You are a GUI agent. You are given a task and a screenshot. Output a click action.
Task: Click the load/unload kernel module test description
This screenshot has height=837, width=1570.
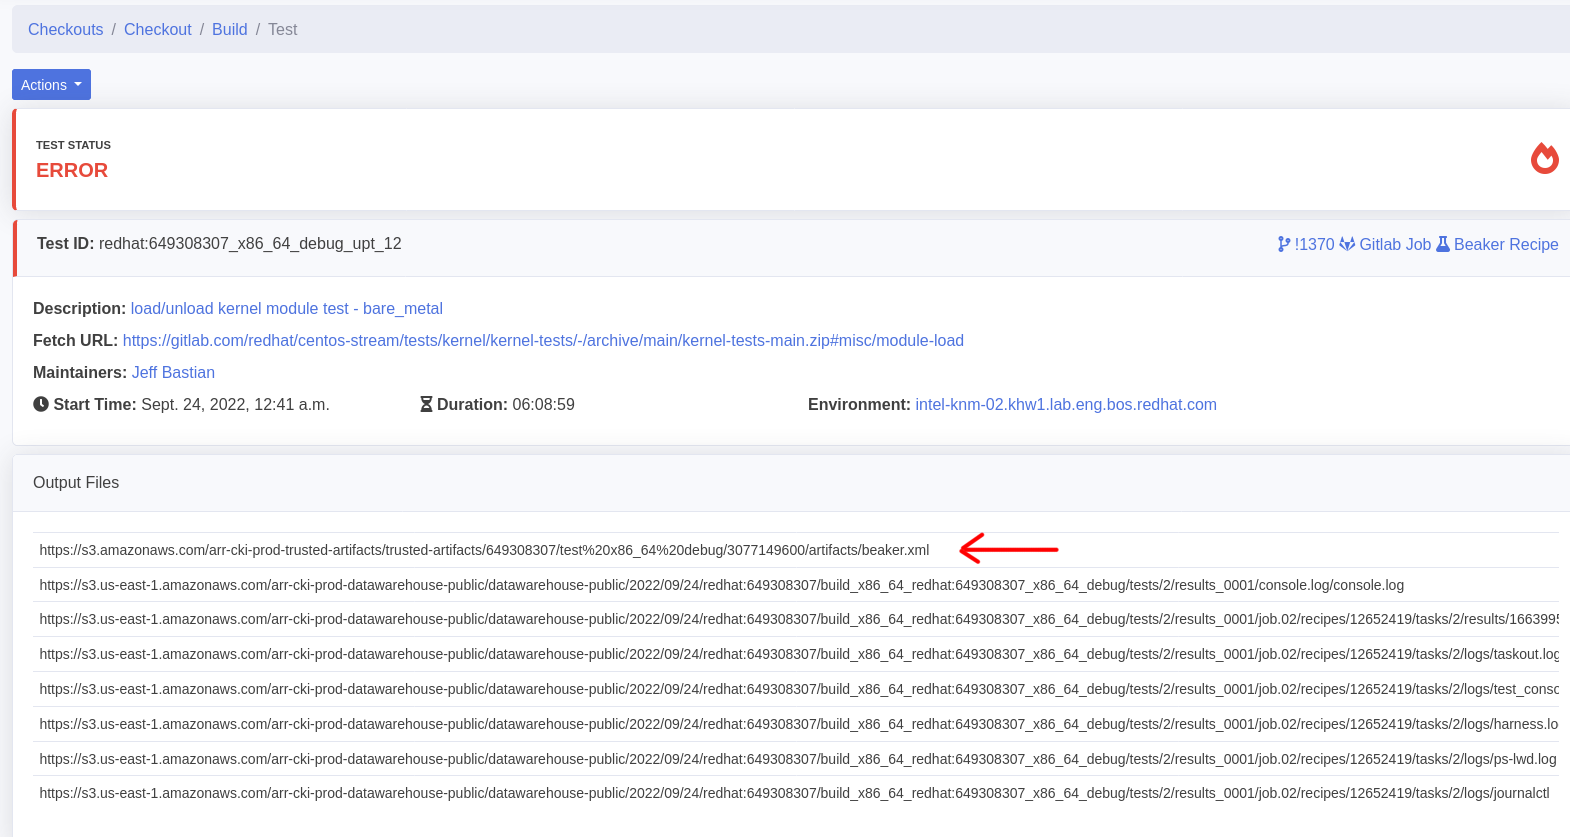[x=286, y=308]
